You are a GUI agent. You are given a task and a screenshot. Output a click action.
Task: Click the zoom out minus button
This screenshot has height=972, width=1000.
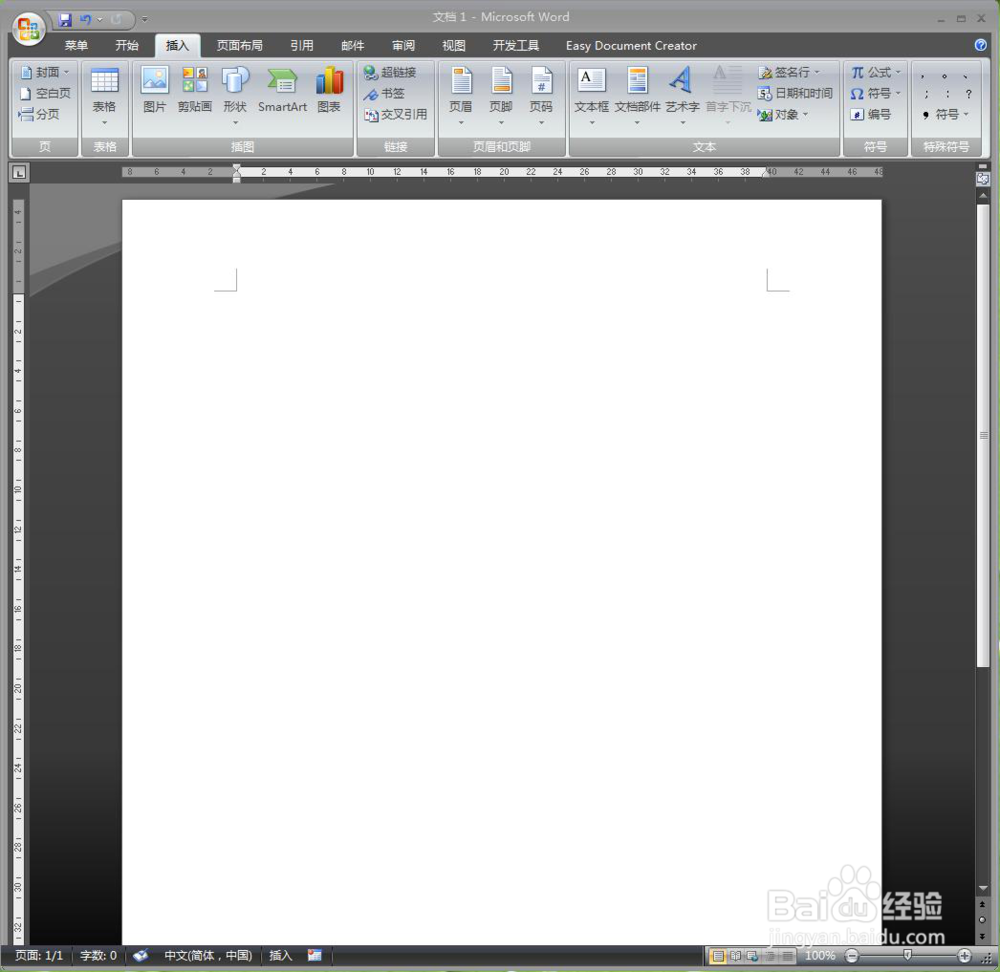click(x=851, y=955)
